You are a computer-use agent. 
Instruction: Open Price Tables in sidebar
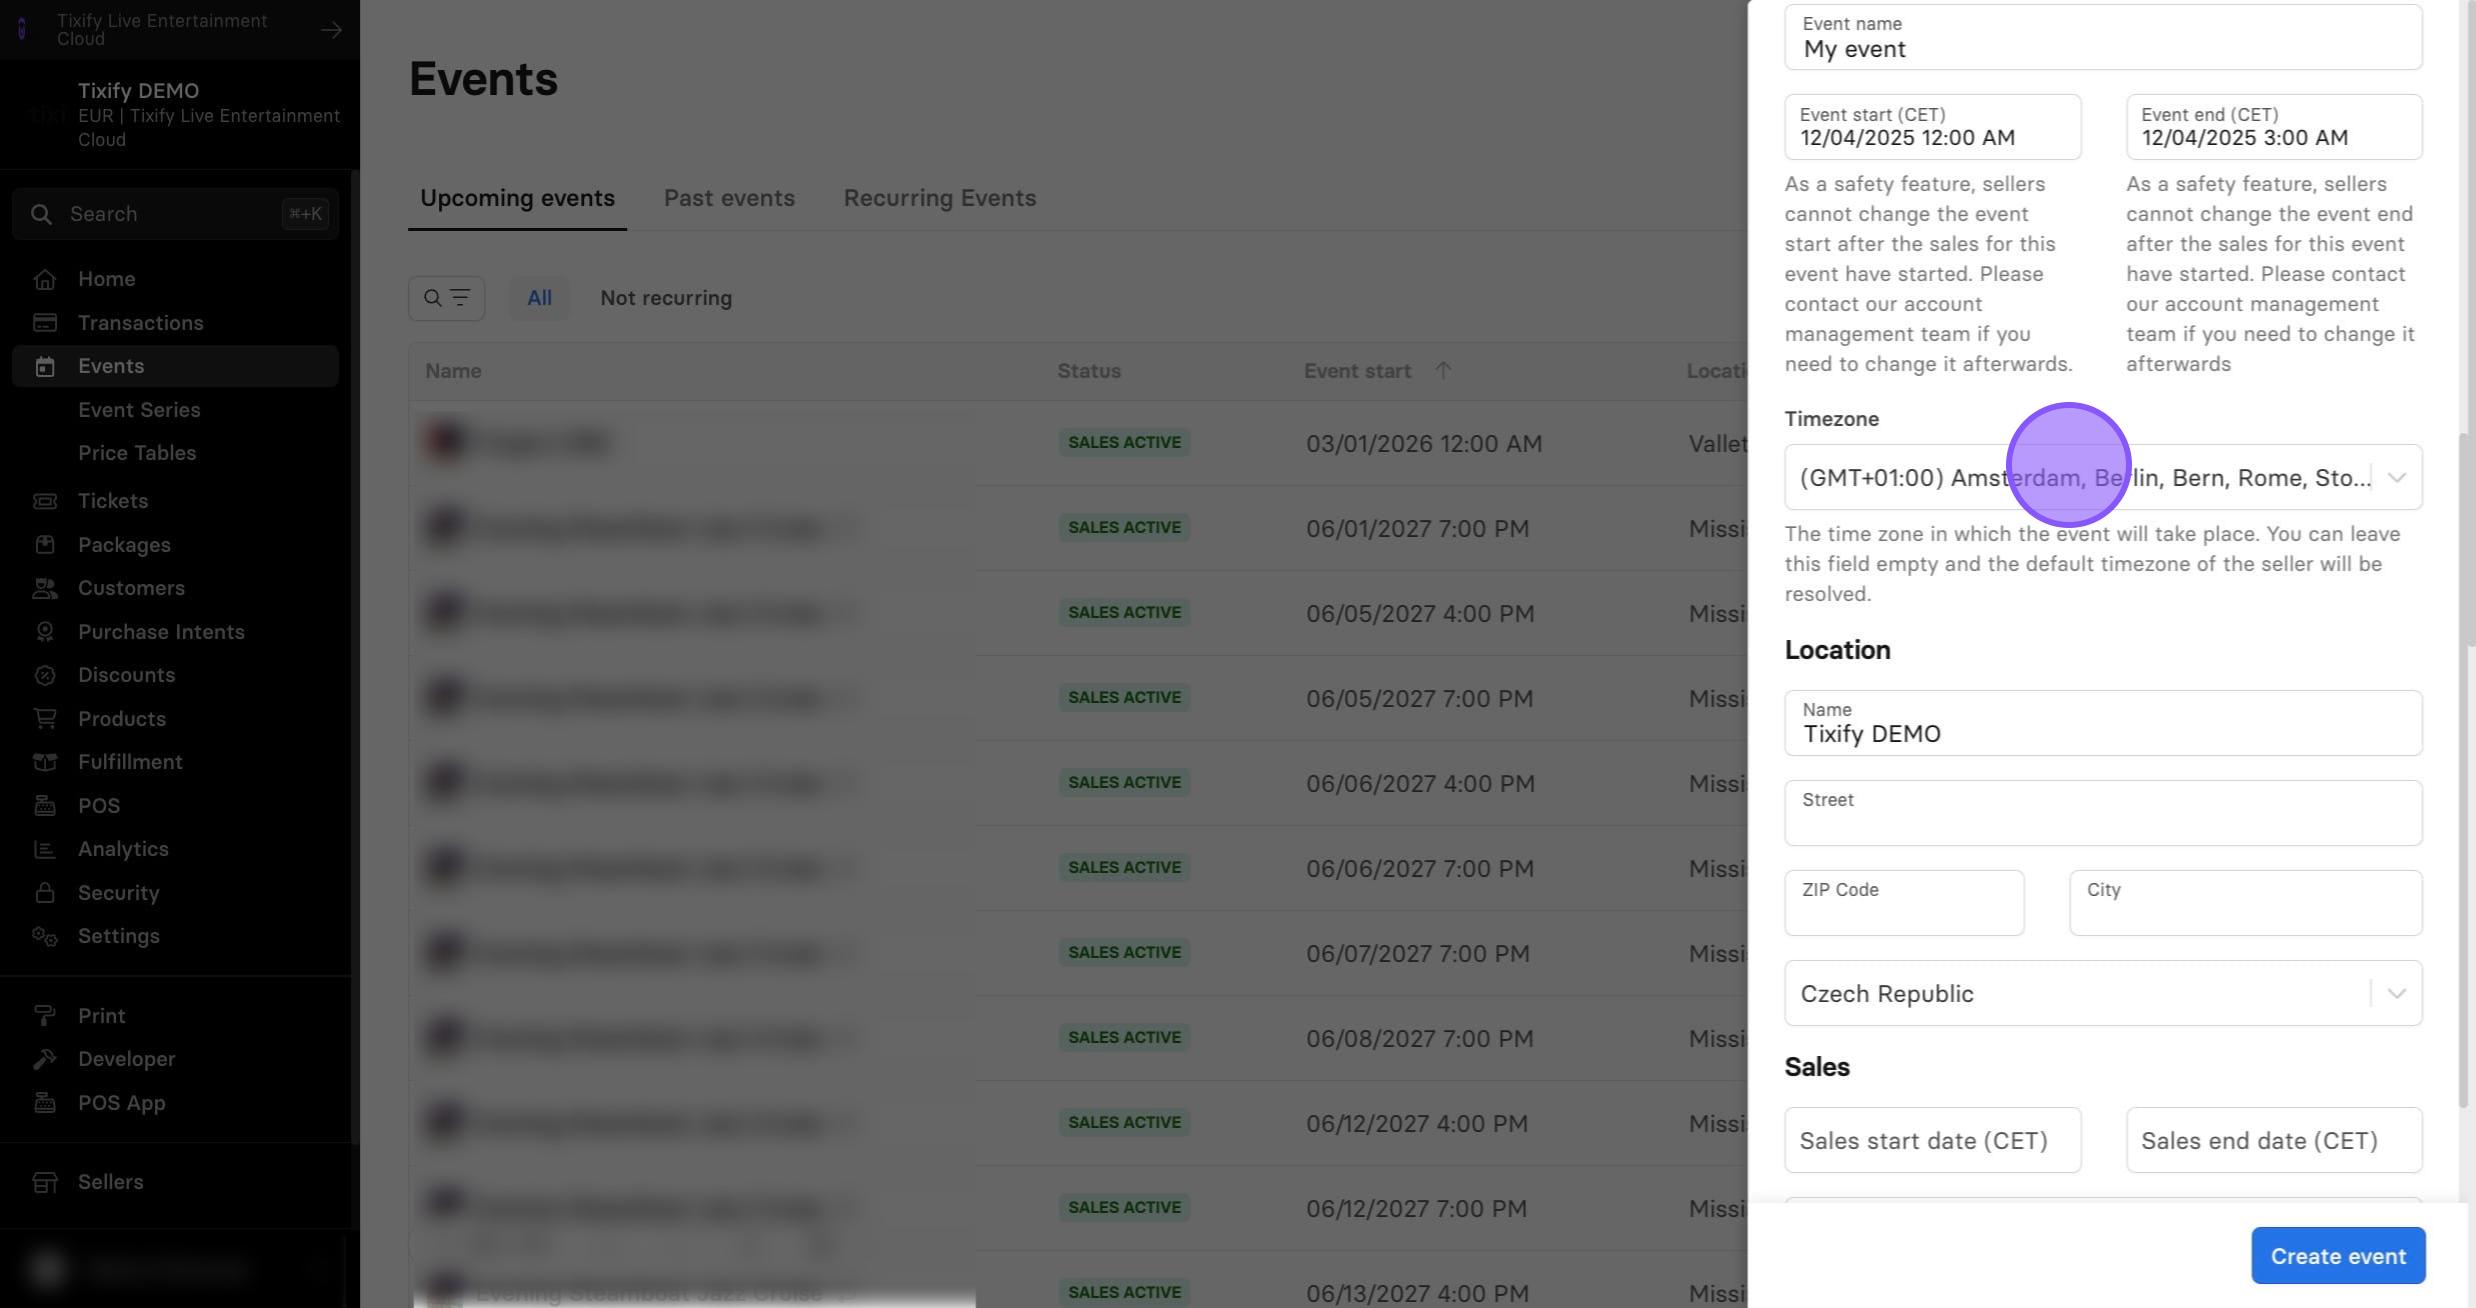tap(137, 453)
